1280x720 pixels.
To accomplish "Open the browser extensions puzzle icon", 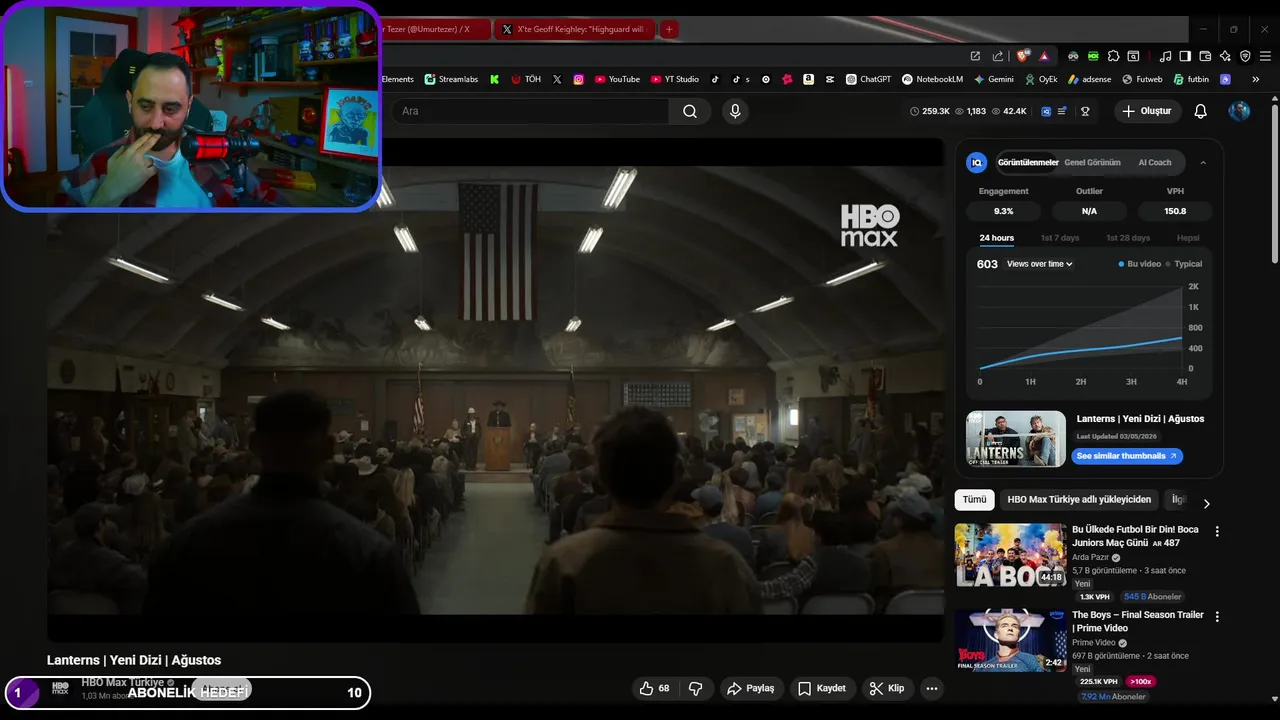I will pyautogui.click(x=1113, y=56).
